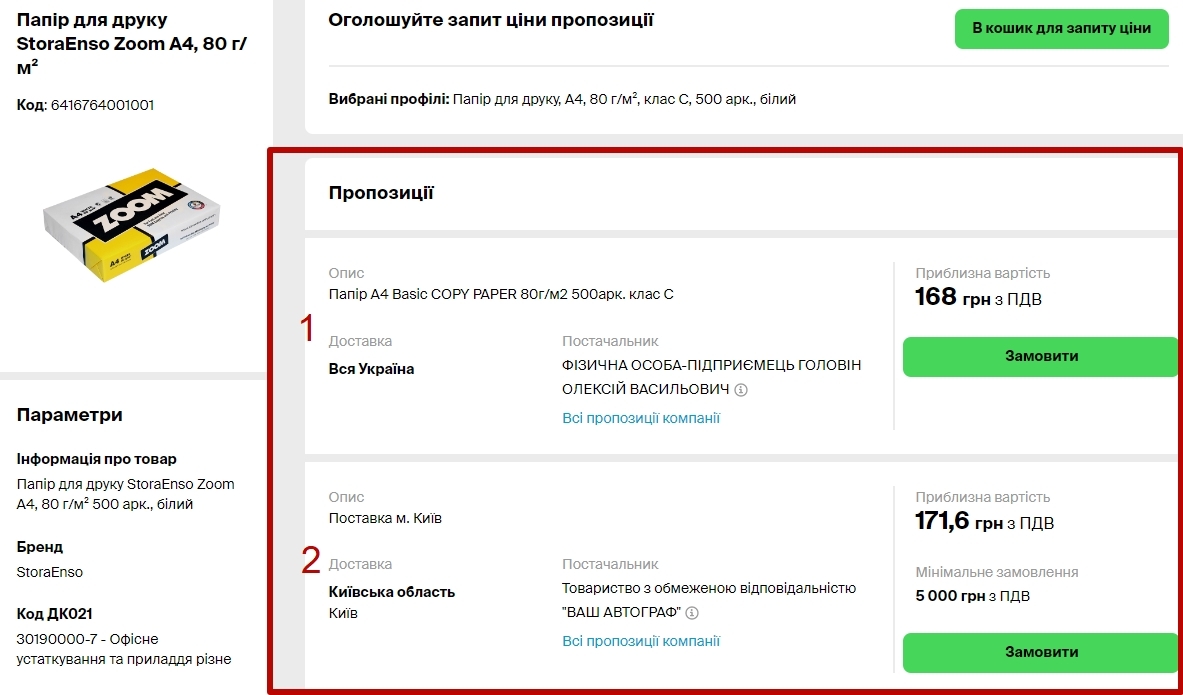The width and height of the screenshot is (1183, 695).
Task: Click the Вибрані профілі description line
Action: pos(562,99)
